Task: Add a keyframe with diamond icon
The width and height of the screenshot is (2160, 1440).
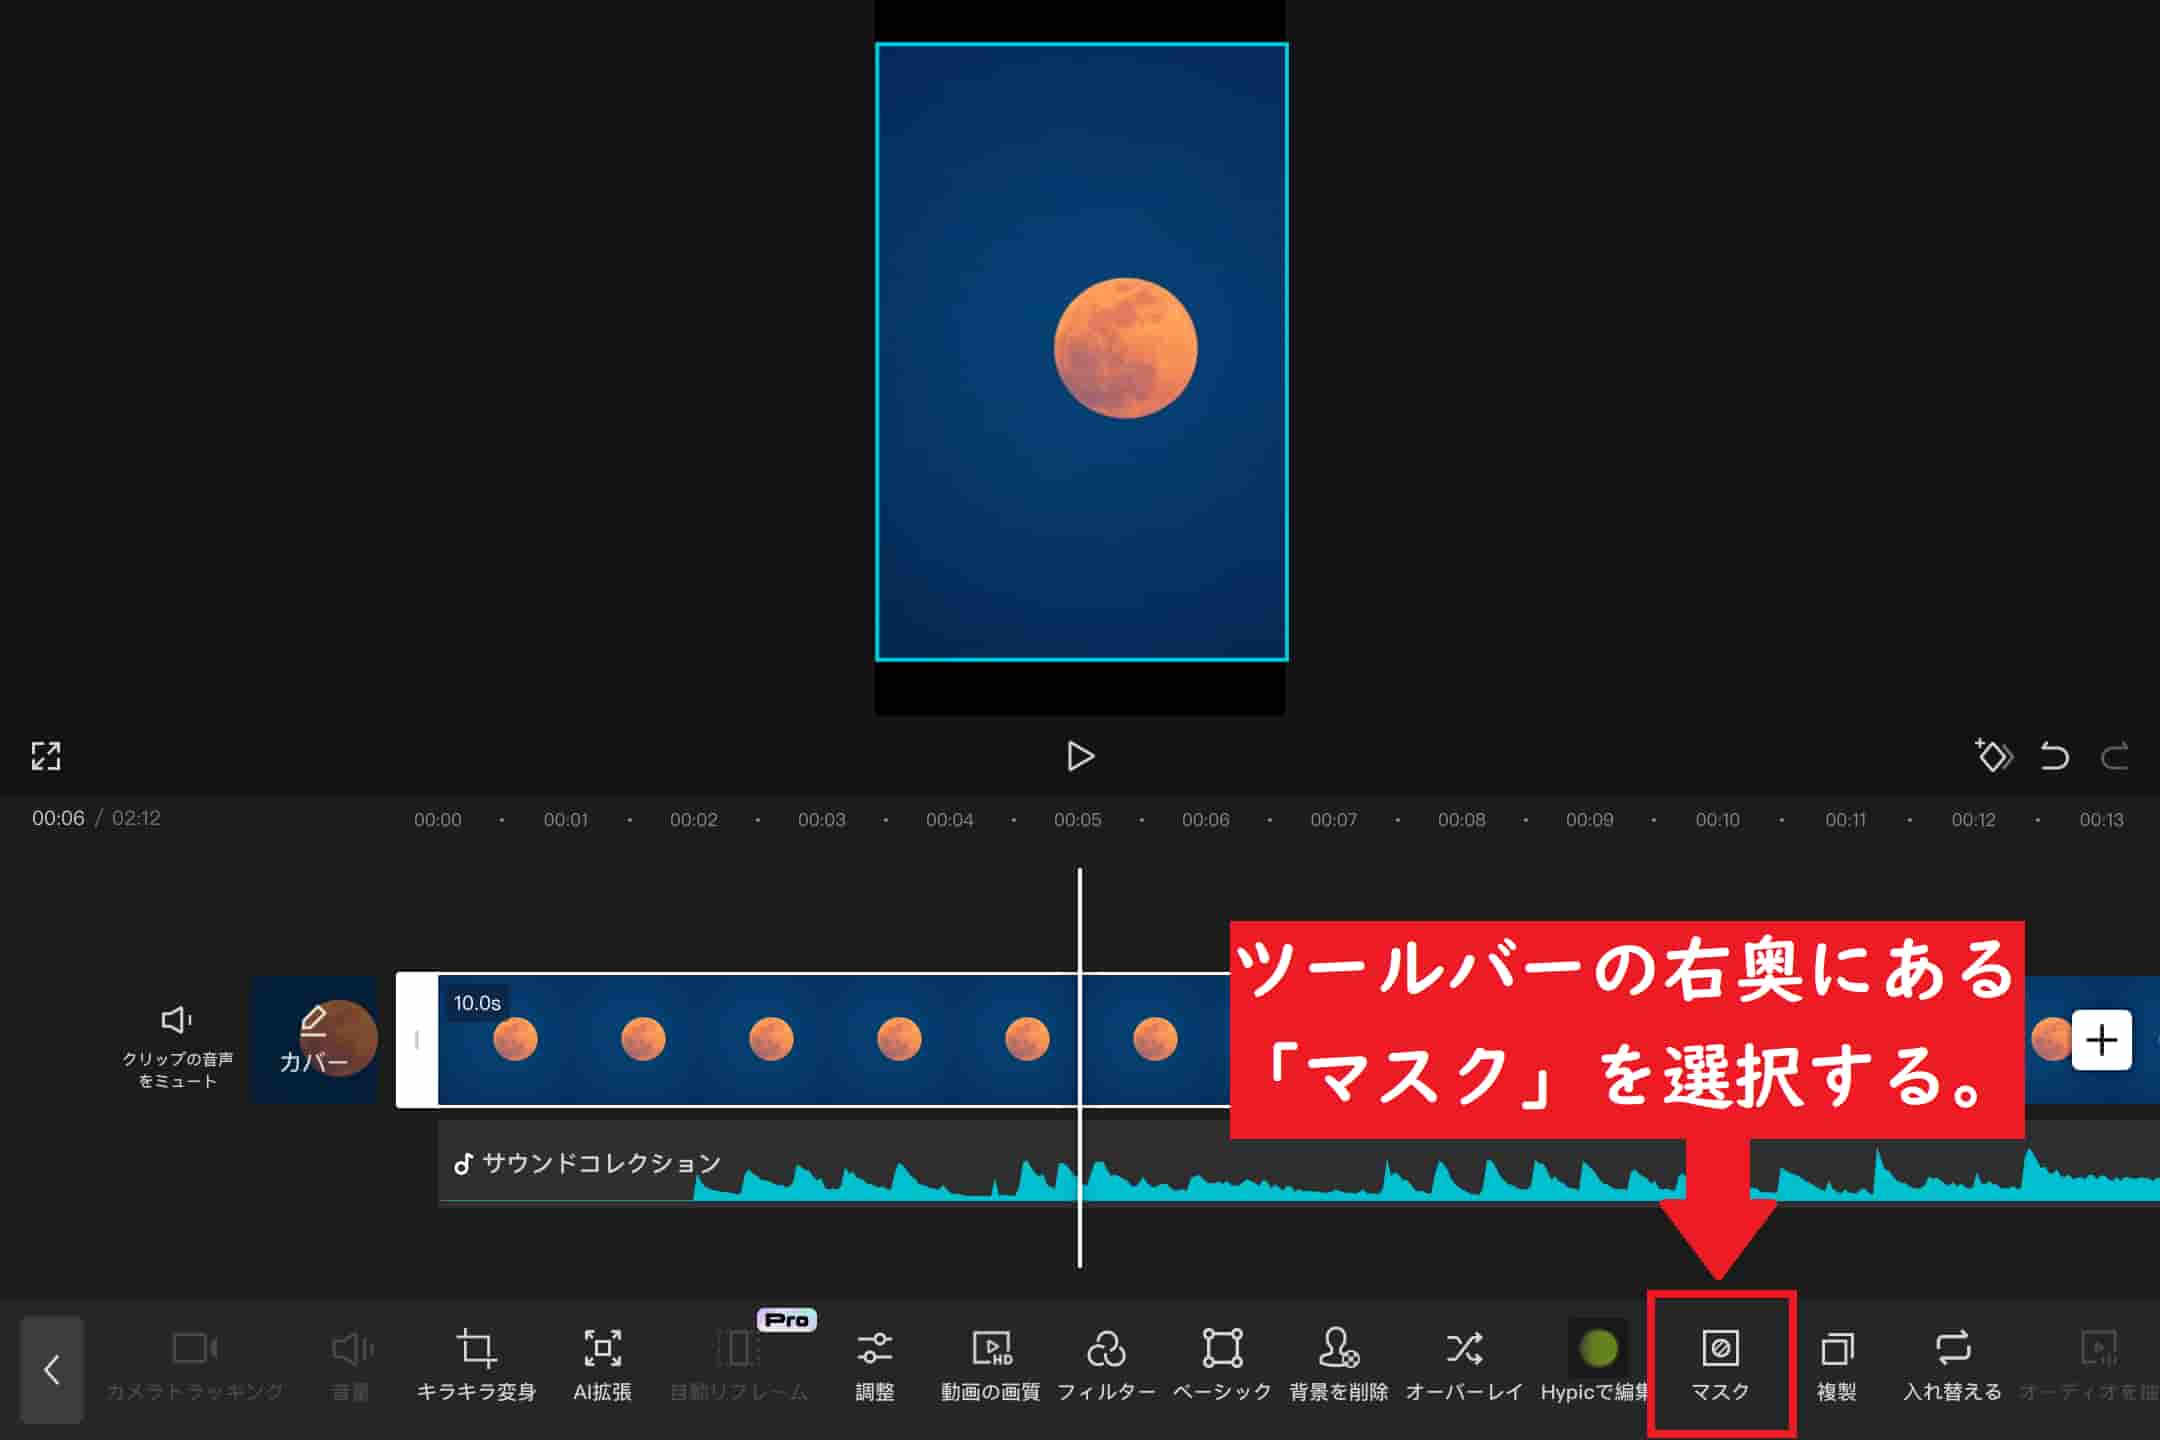Action: (x=1992, y=756)
